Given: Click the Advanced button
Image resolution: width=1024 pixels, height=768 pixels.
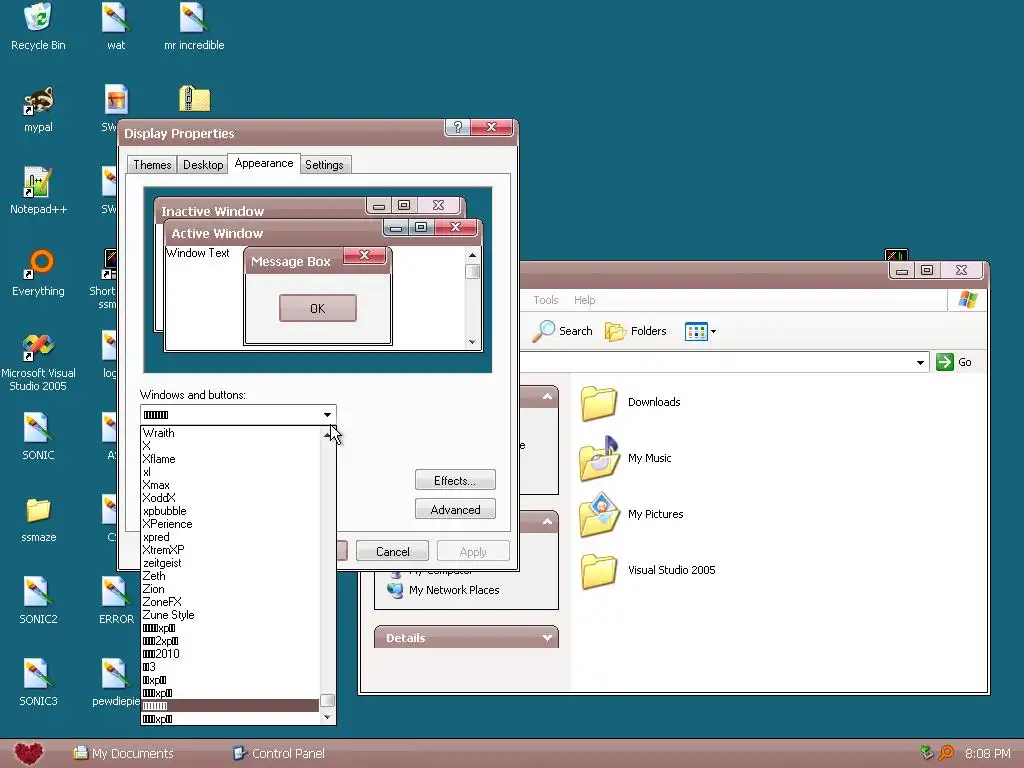Looking at the screenshot, I should coord(455,509).
